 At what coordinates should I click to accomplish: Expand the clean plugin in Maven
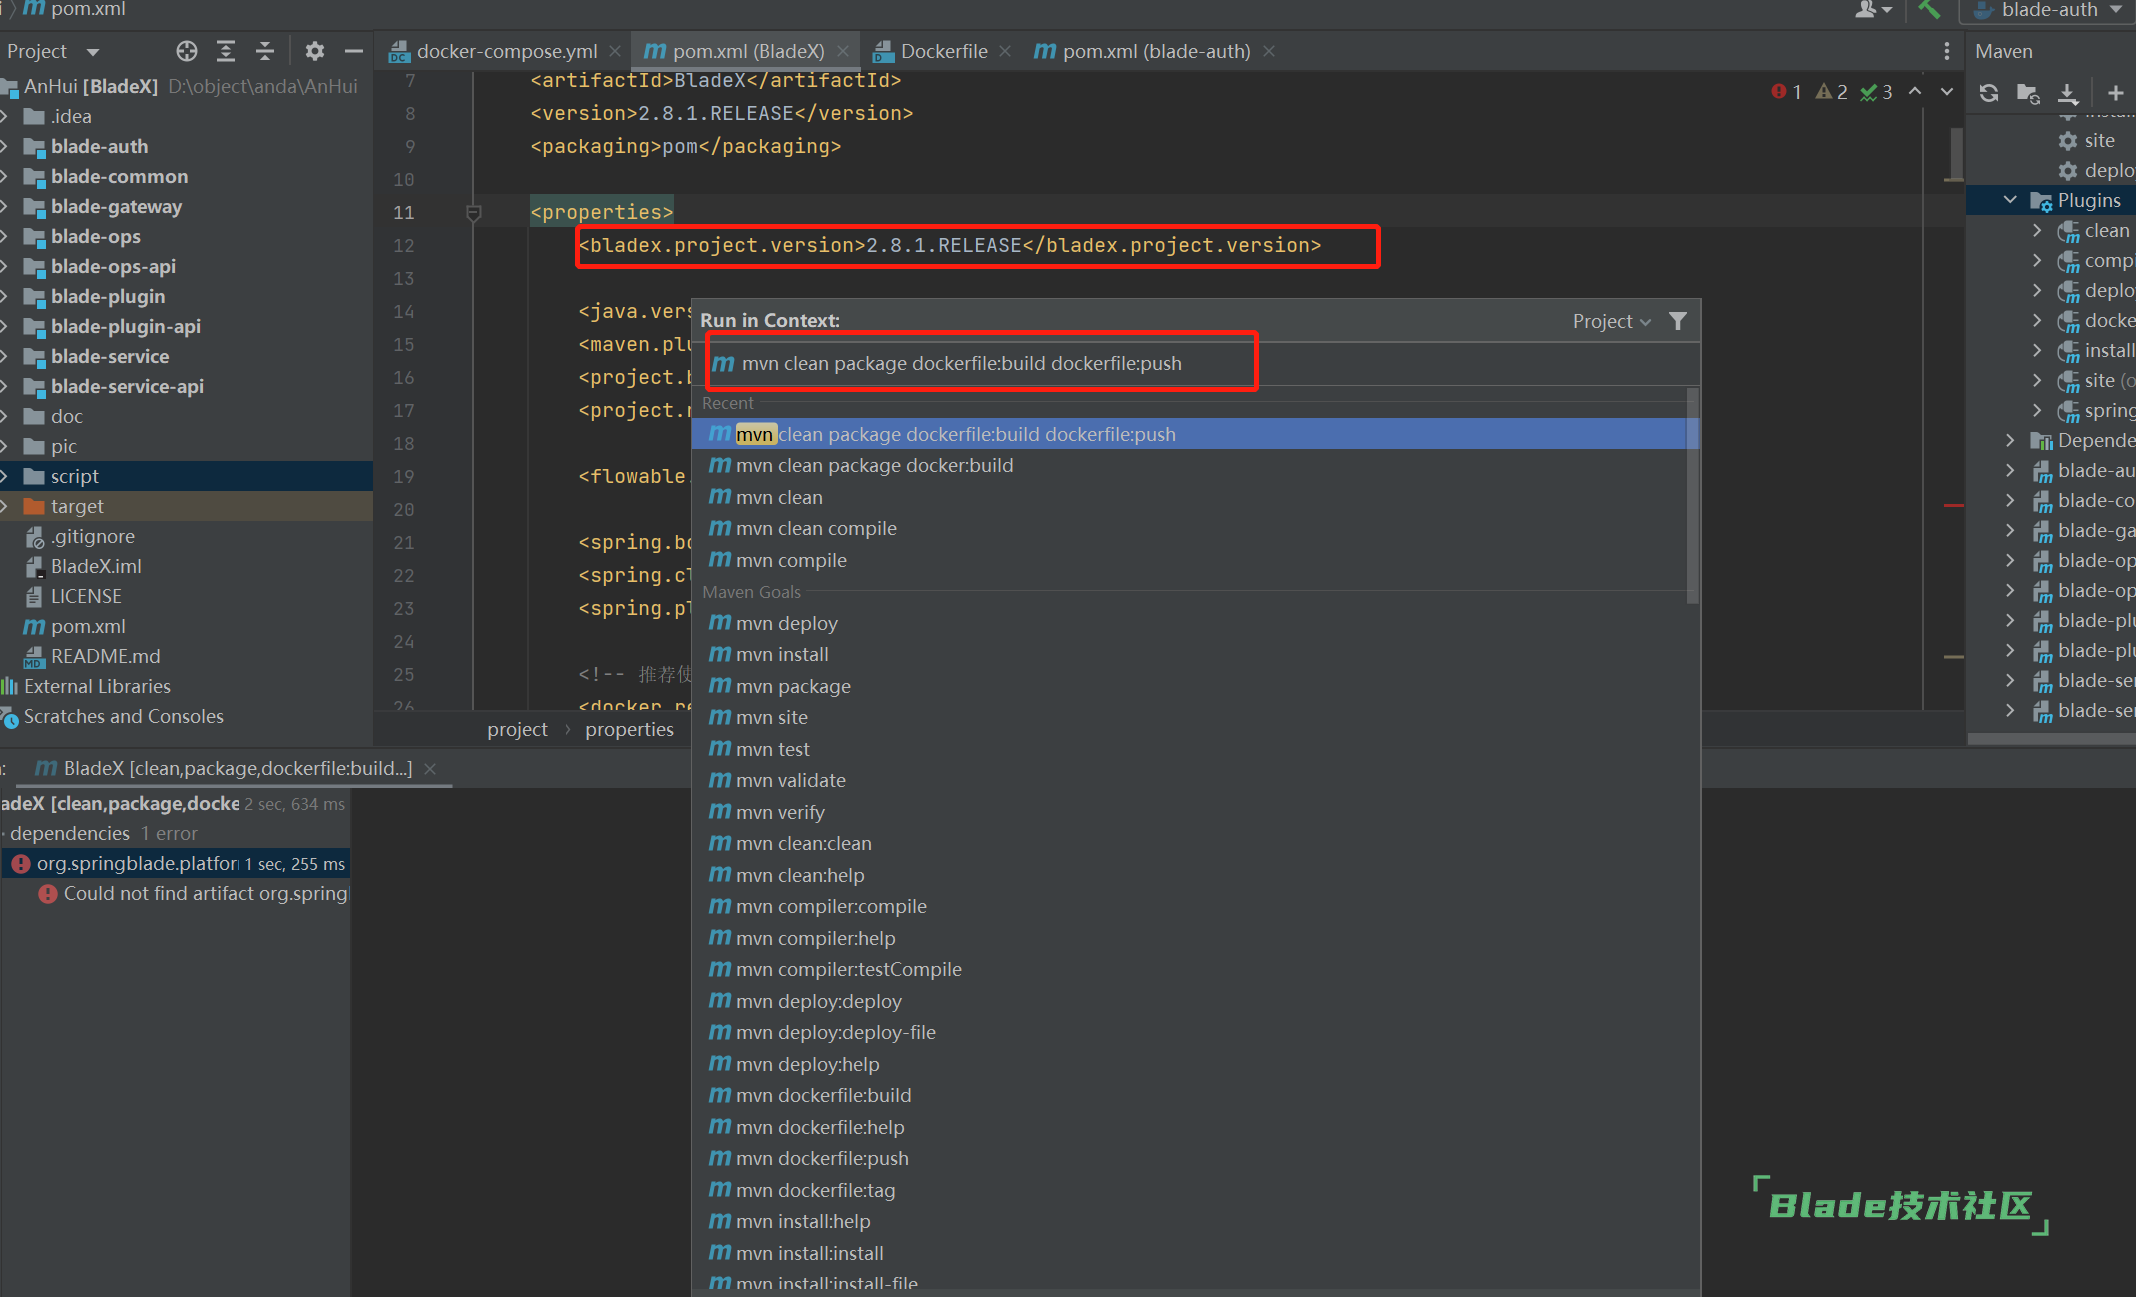click(2038, 230)
